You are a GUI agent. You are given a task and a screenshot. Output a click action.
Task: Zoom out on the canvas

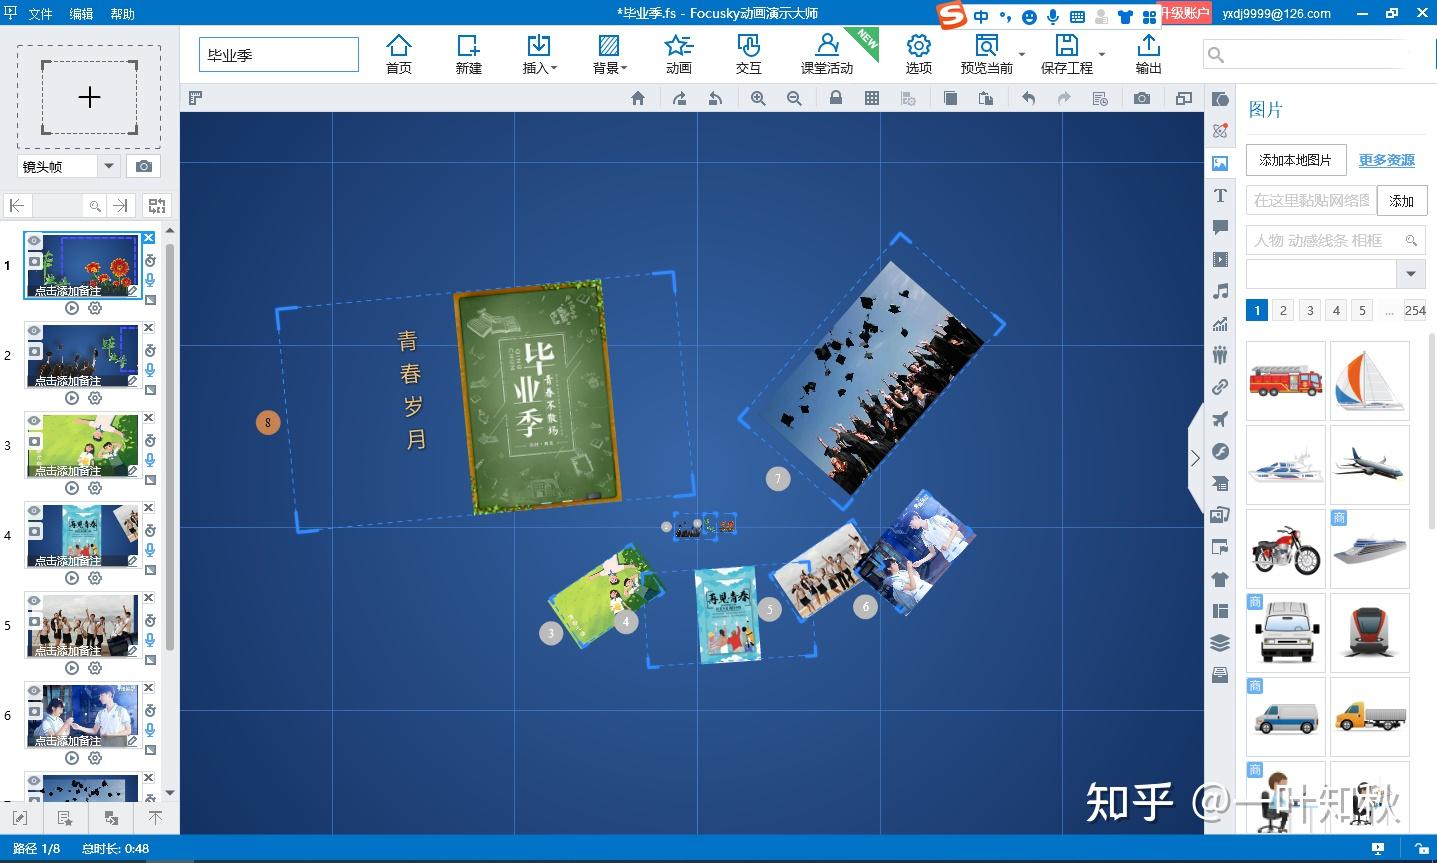click(x=794, y=98)
